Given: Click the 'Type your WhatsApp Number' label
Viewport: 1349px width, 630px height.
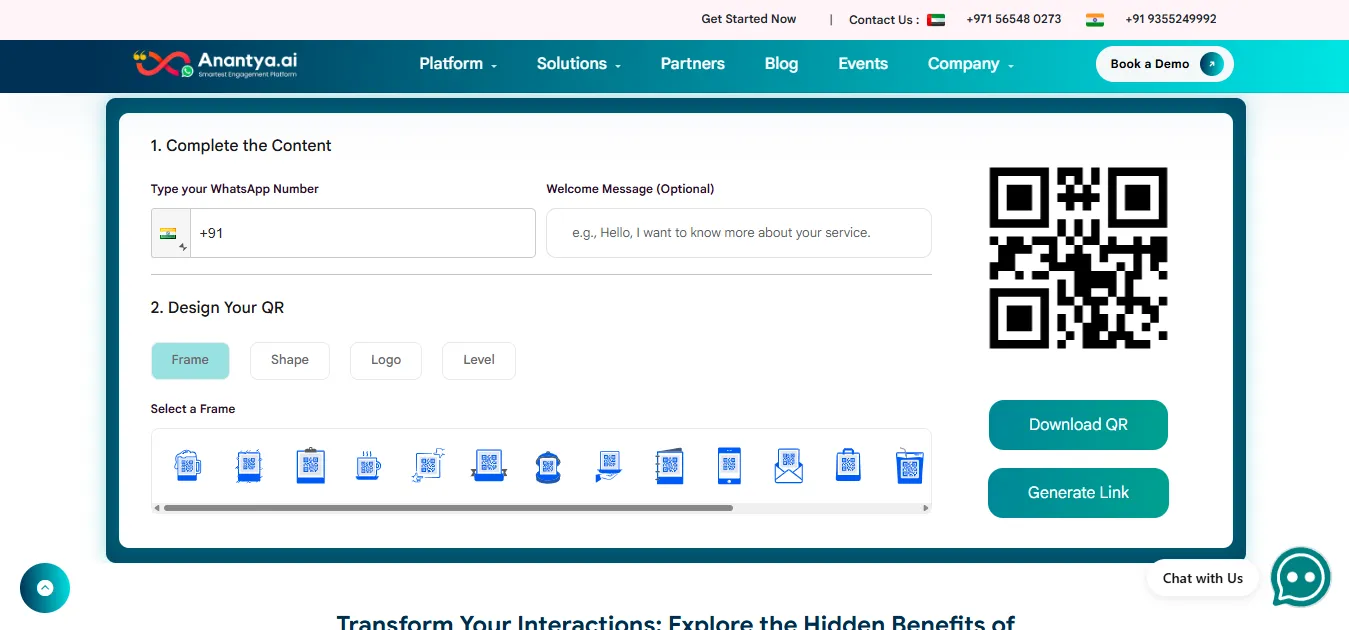Looking at the screenshot, I should tap(235, 189).
